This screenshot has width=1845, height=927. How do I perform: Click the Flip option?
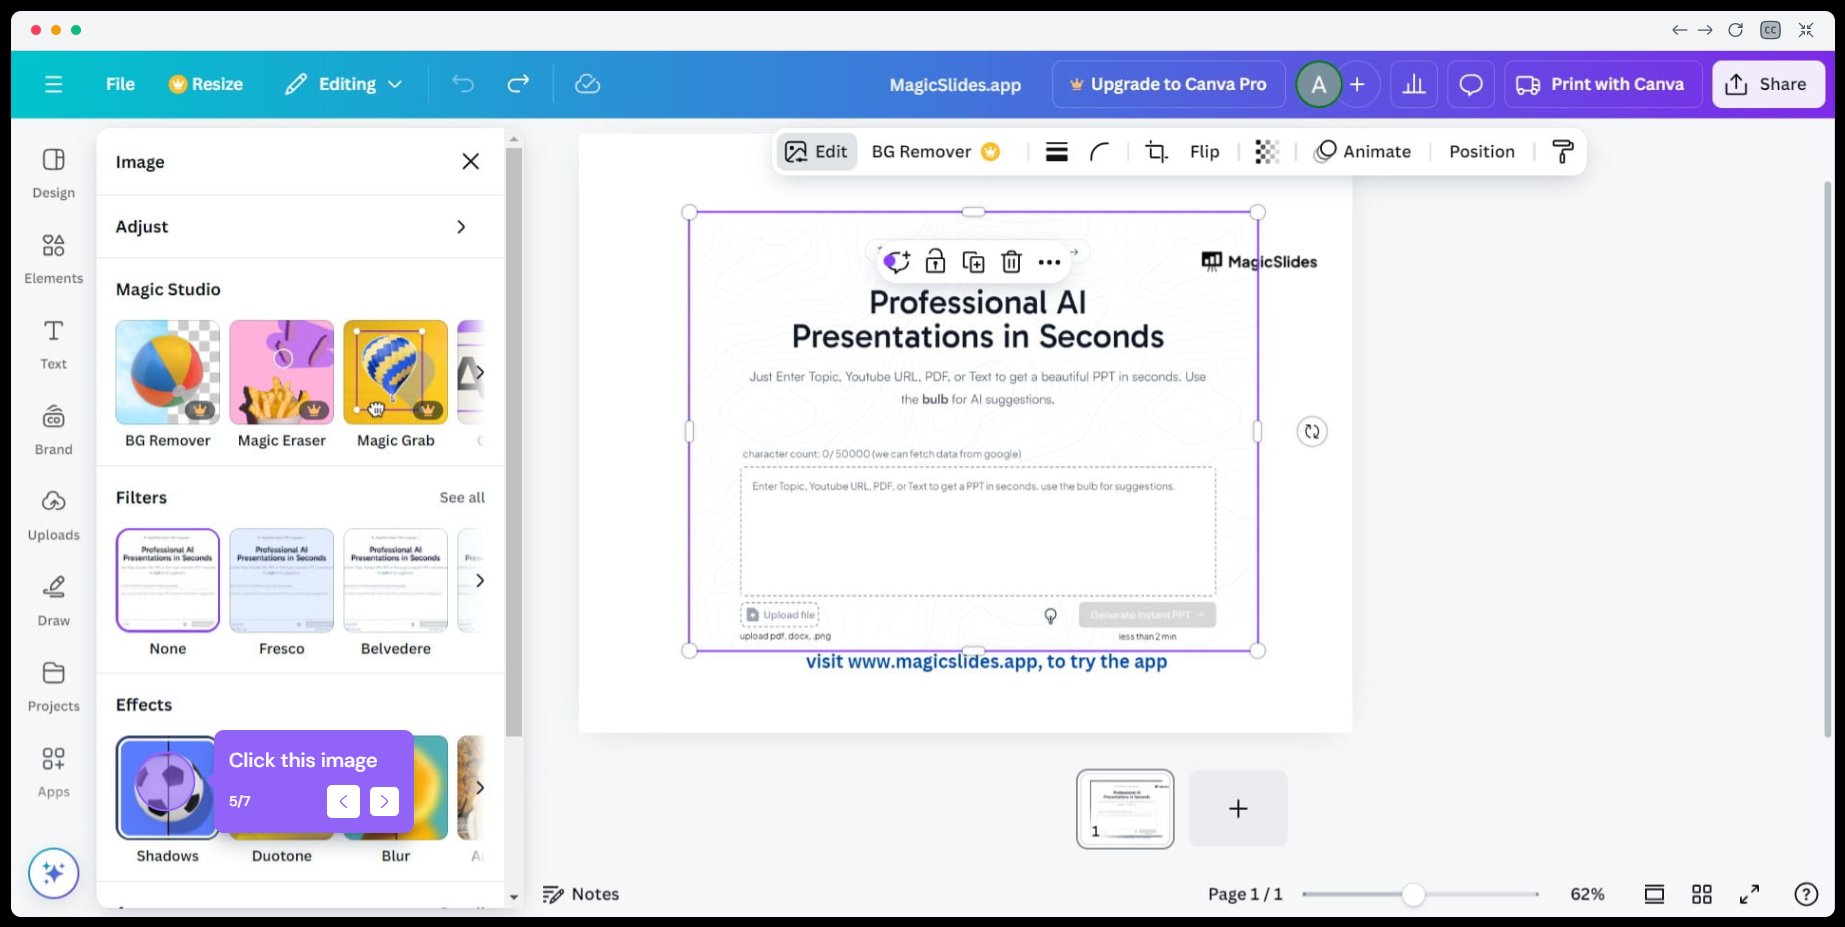1205,152
